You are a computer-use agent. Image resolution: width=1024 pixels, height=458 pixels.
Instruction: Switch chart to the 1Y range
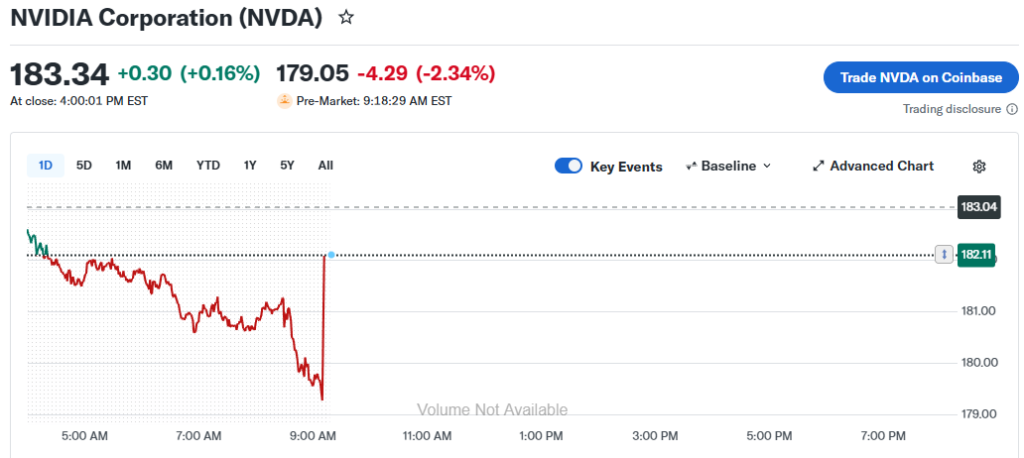click(250, 165)
